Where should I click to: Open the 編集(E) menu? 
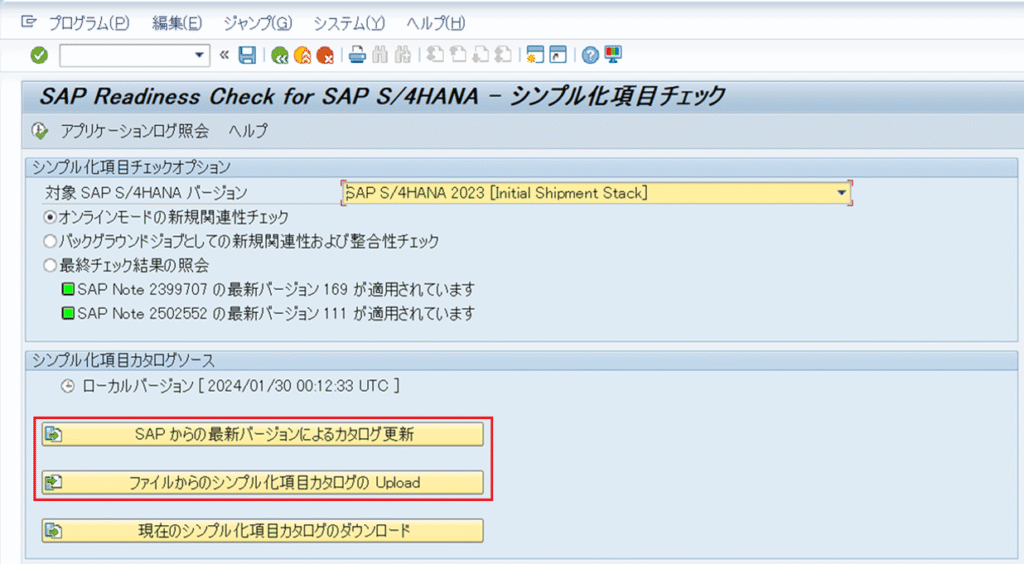(x=177, y=24)
